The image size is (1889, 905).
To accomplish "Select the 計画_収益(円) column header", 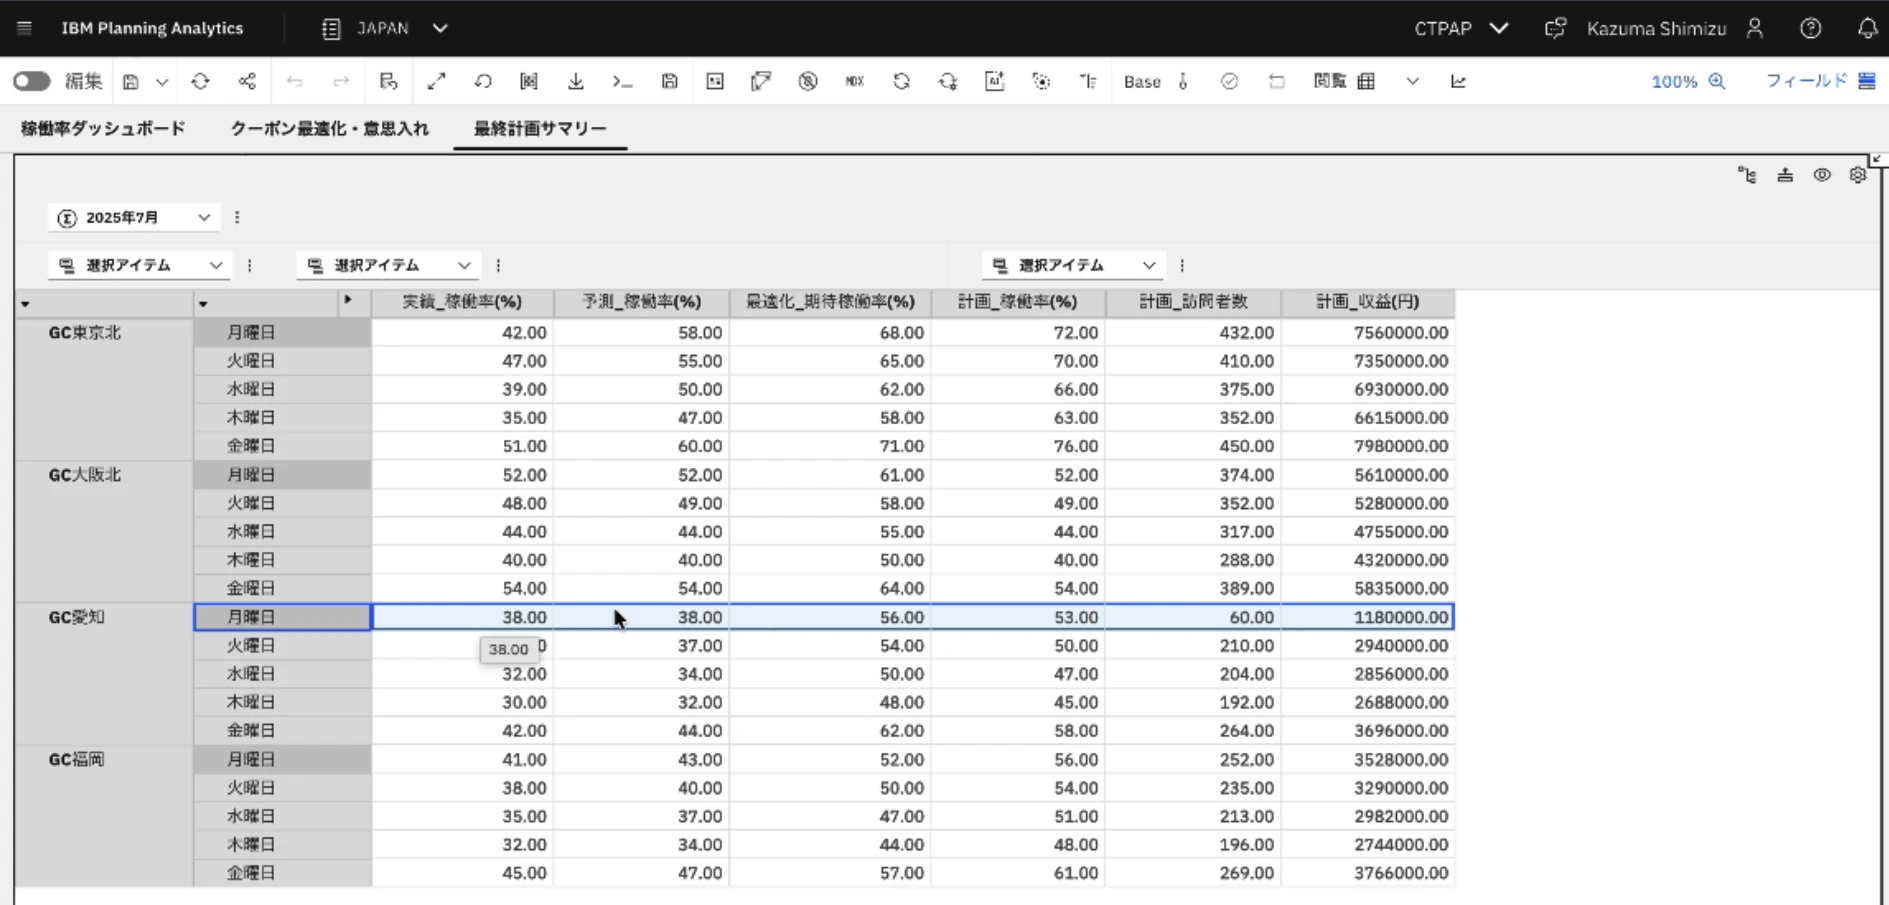I will pyautogui.click(x=1367, y=301).
